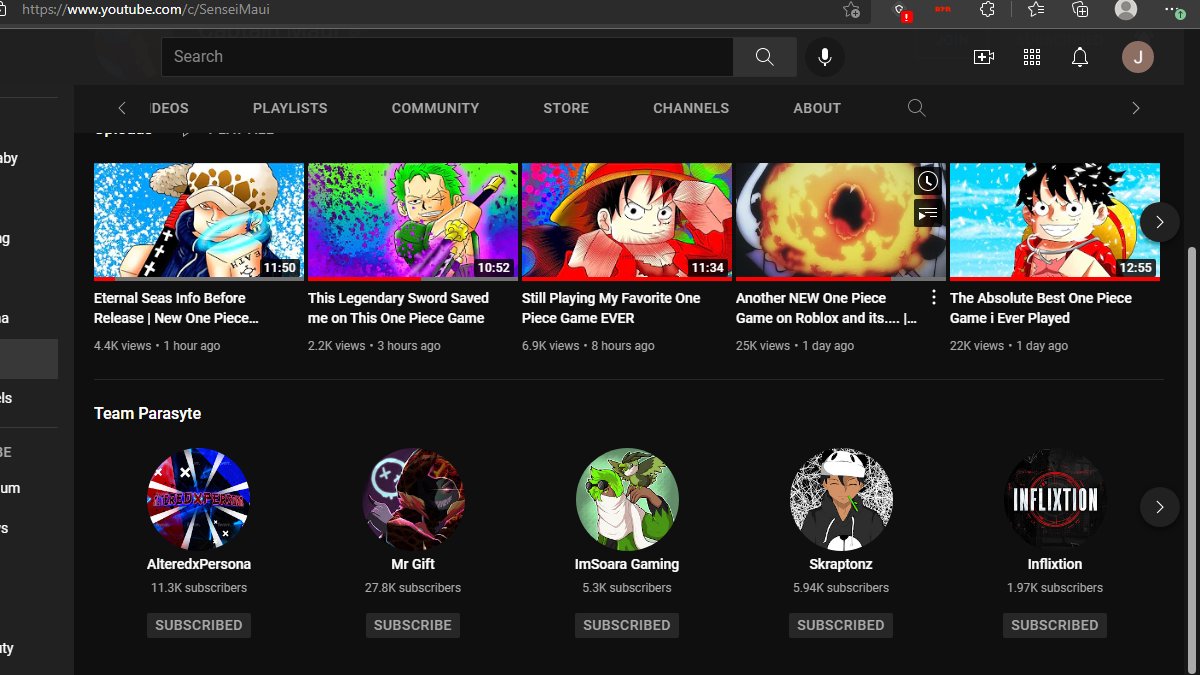Add the fire video to queue
1200x675 pixels.
pyautogui.click(x=928, y=212)
